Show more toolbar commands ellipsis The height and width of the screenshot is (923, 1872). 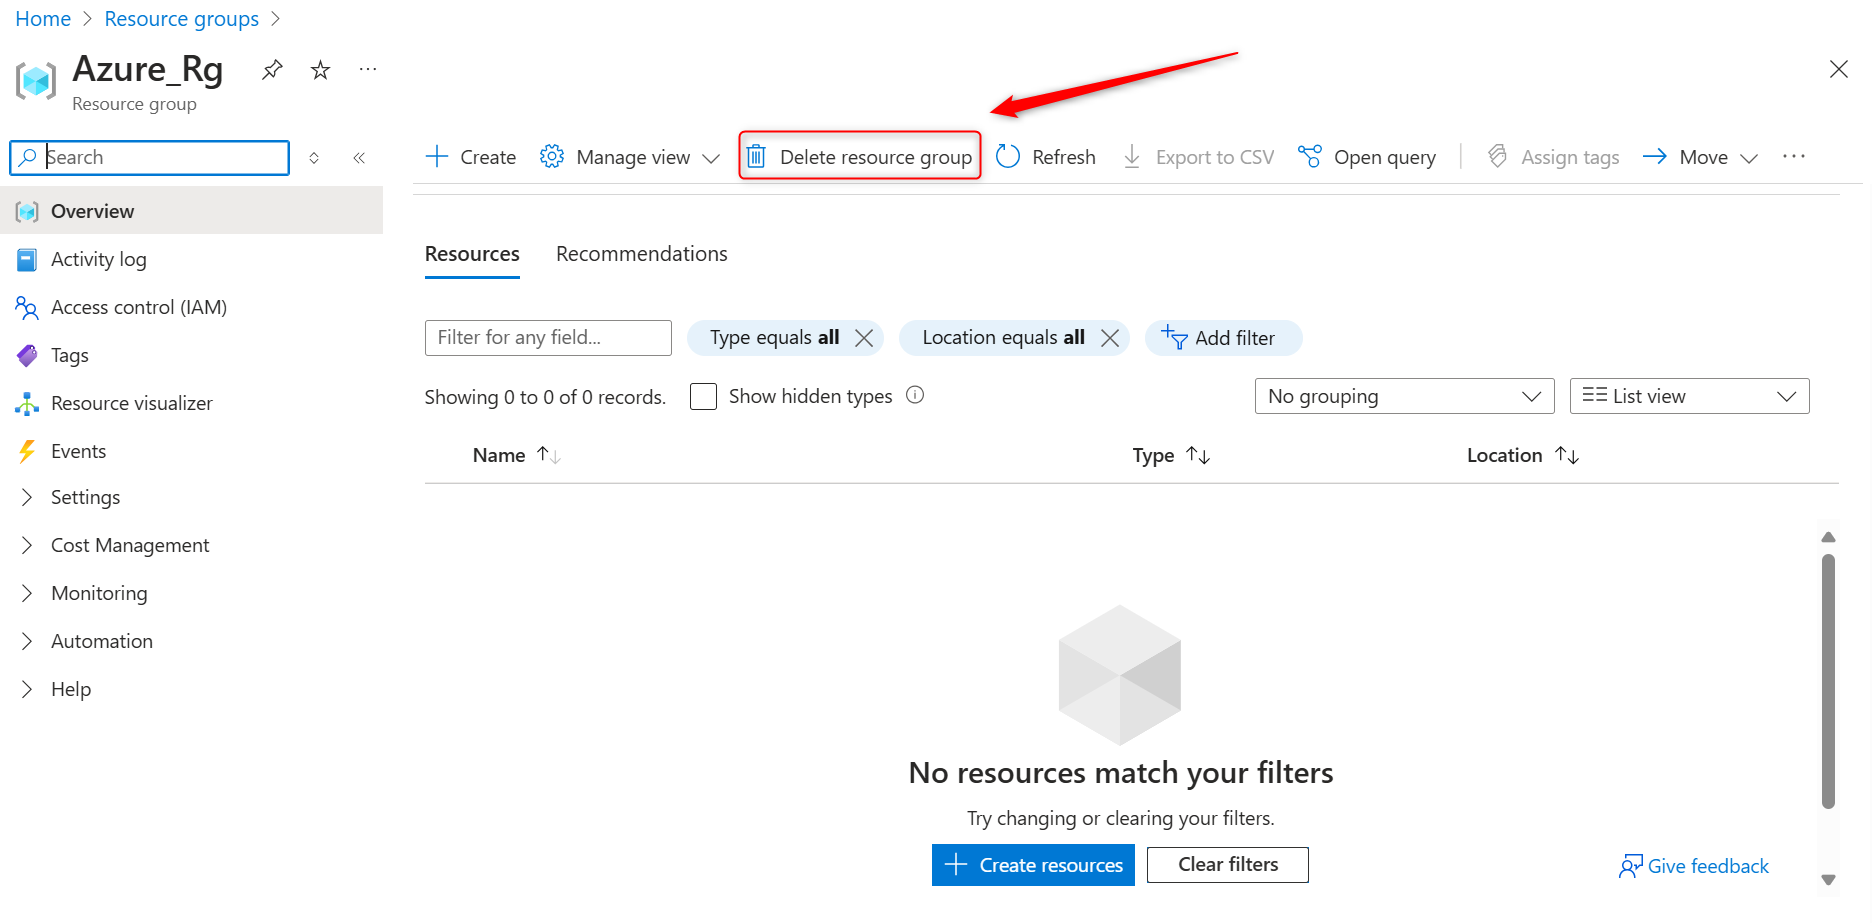click(x=1794, y=156)
